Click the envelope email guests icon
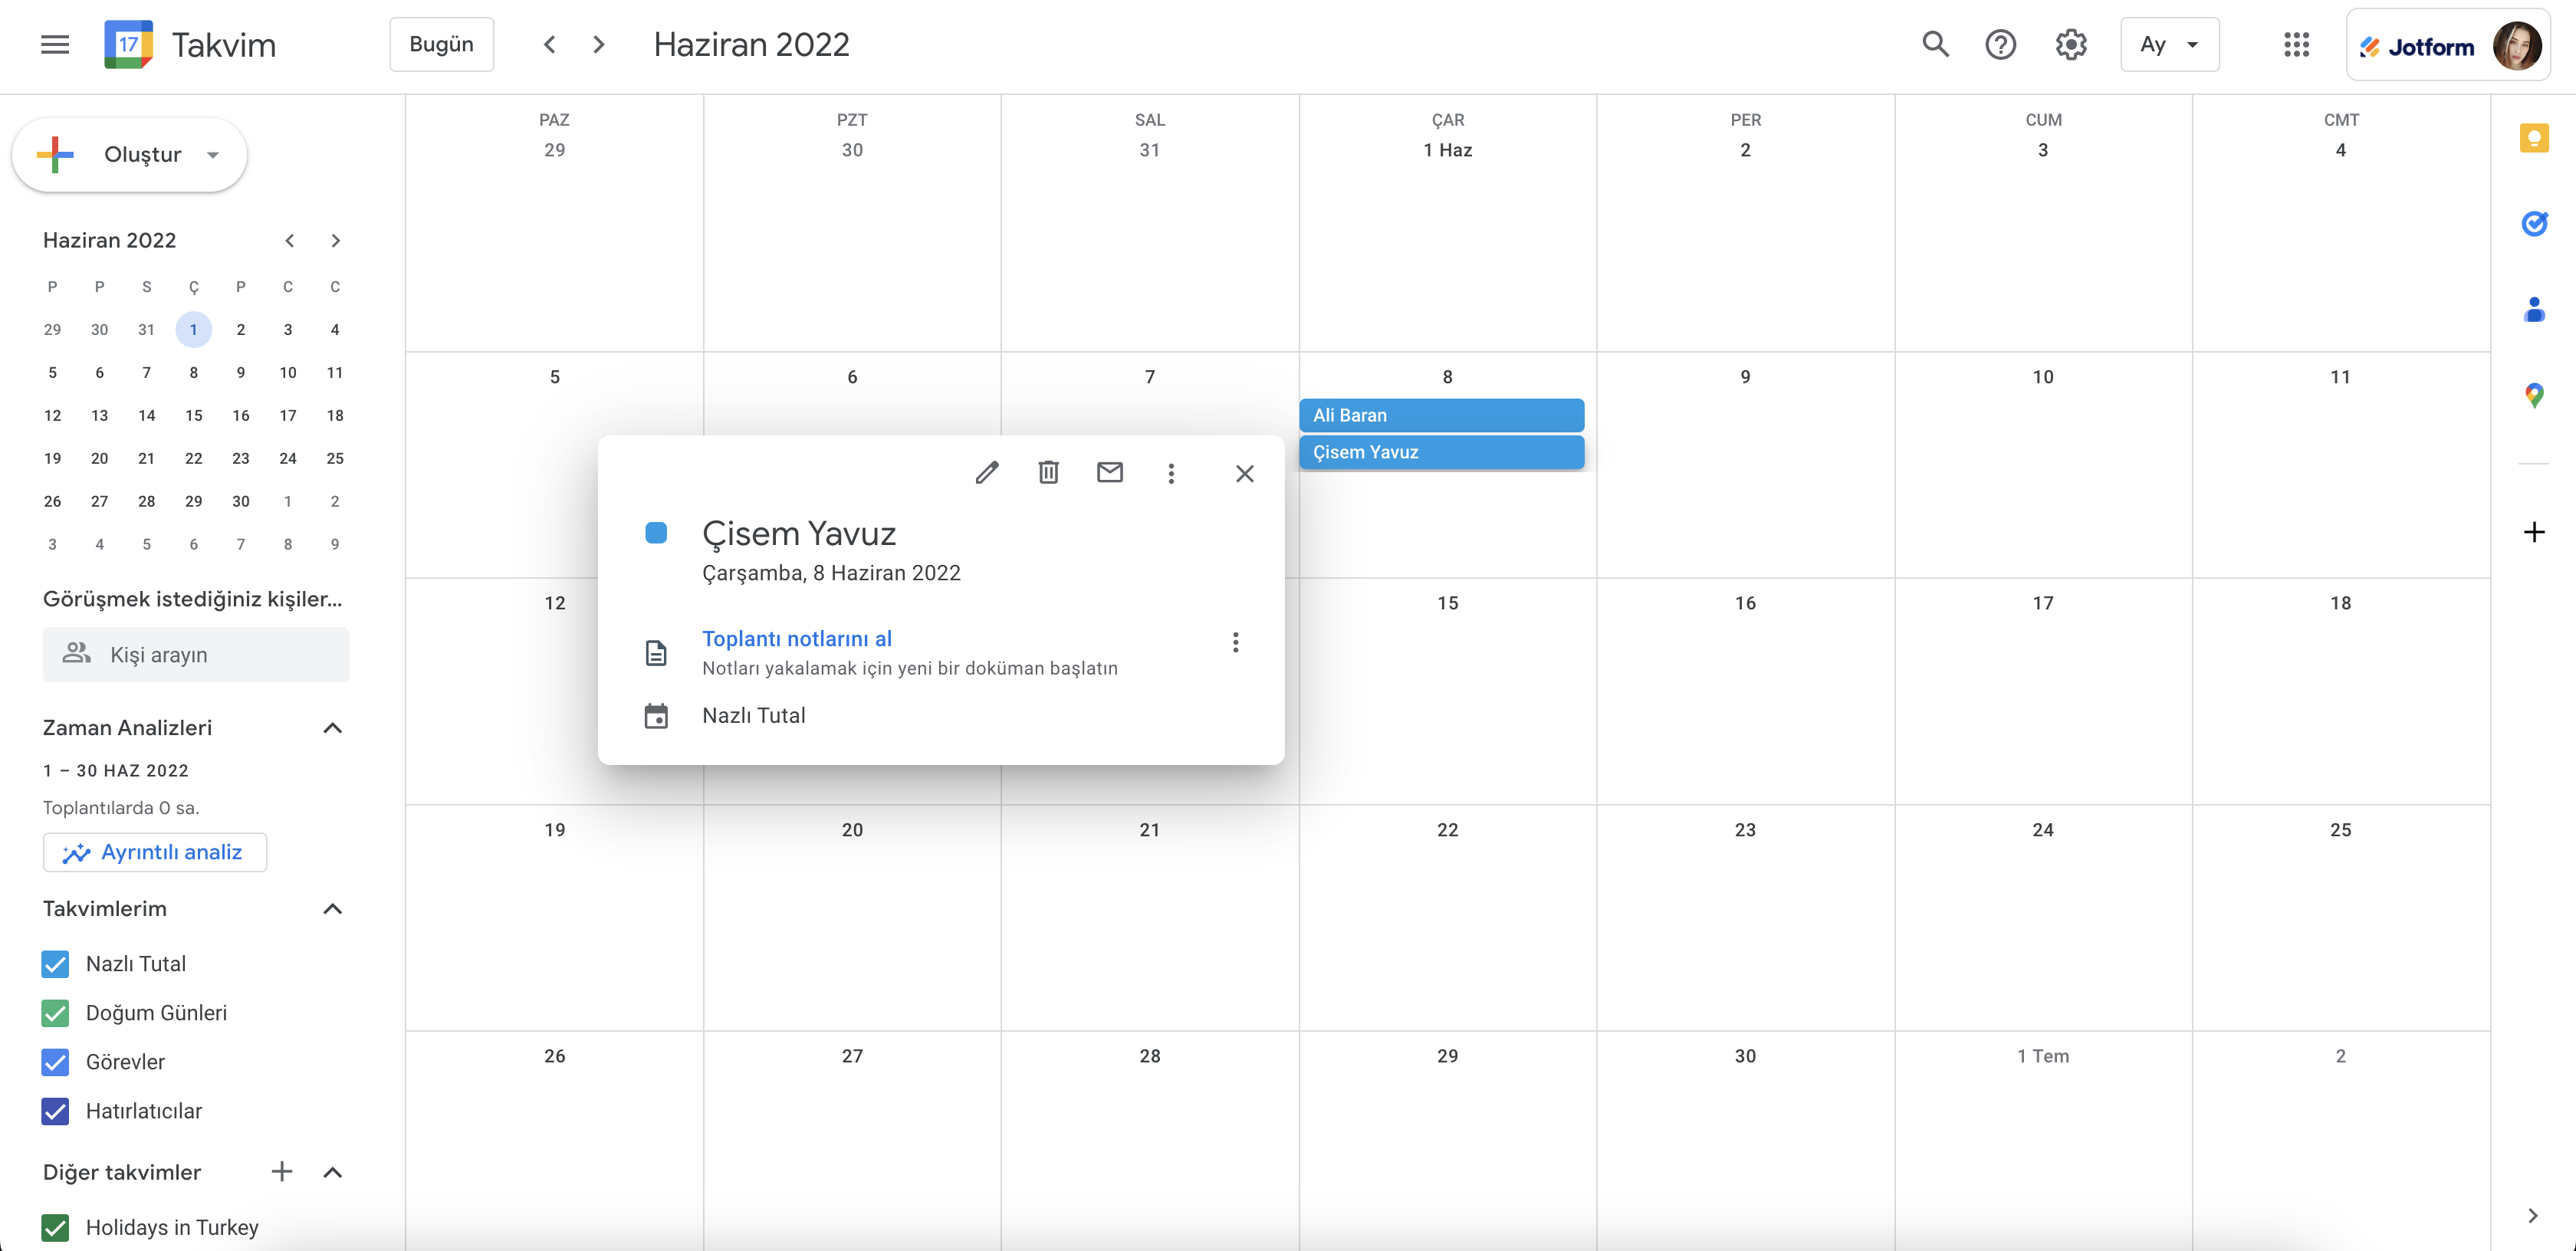 pyautogui.click(x=1109, y=473)
